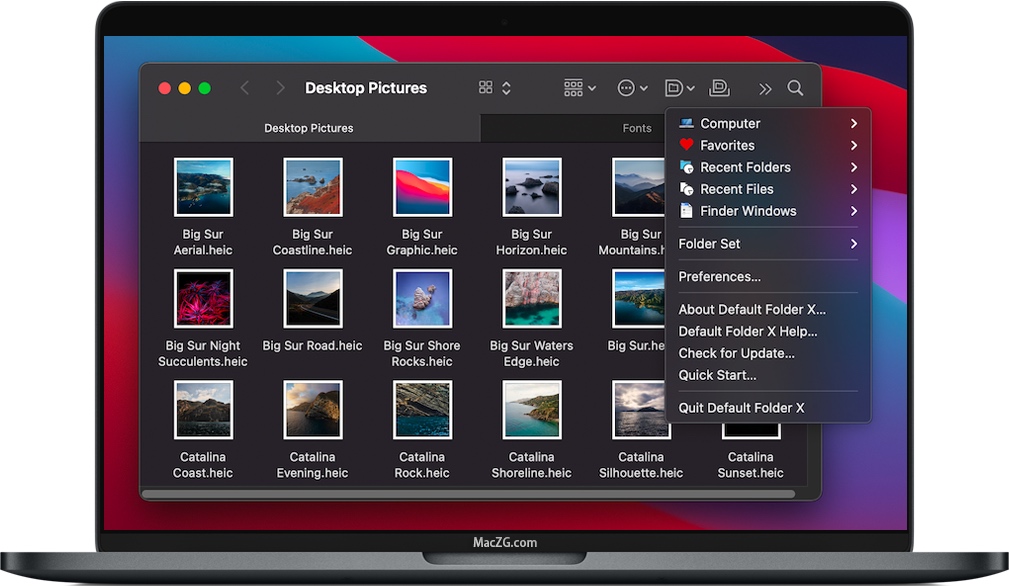1009x586 pixels.
Task: Open the Group By dropdown in toolbar
Action: pyautogui.click(x=580, y=88)
